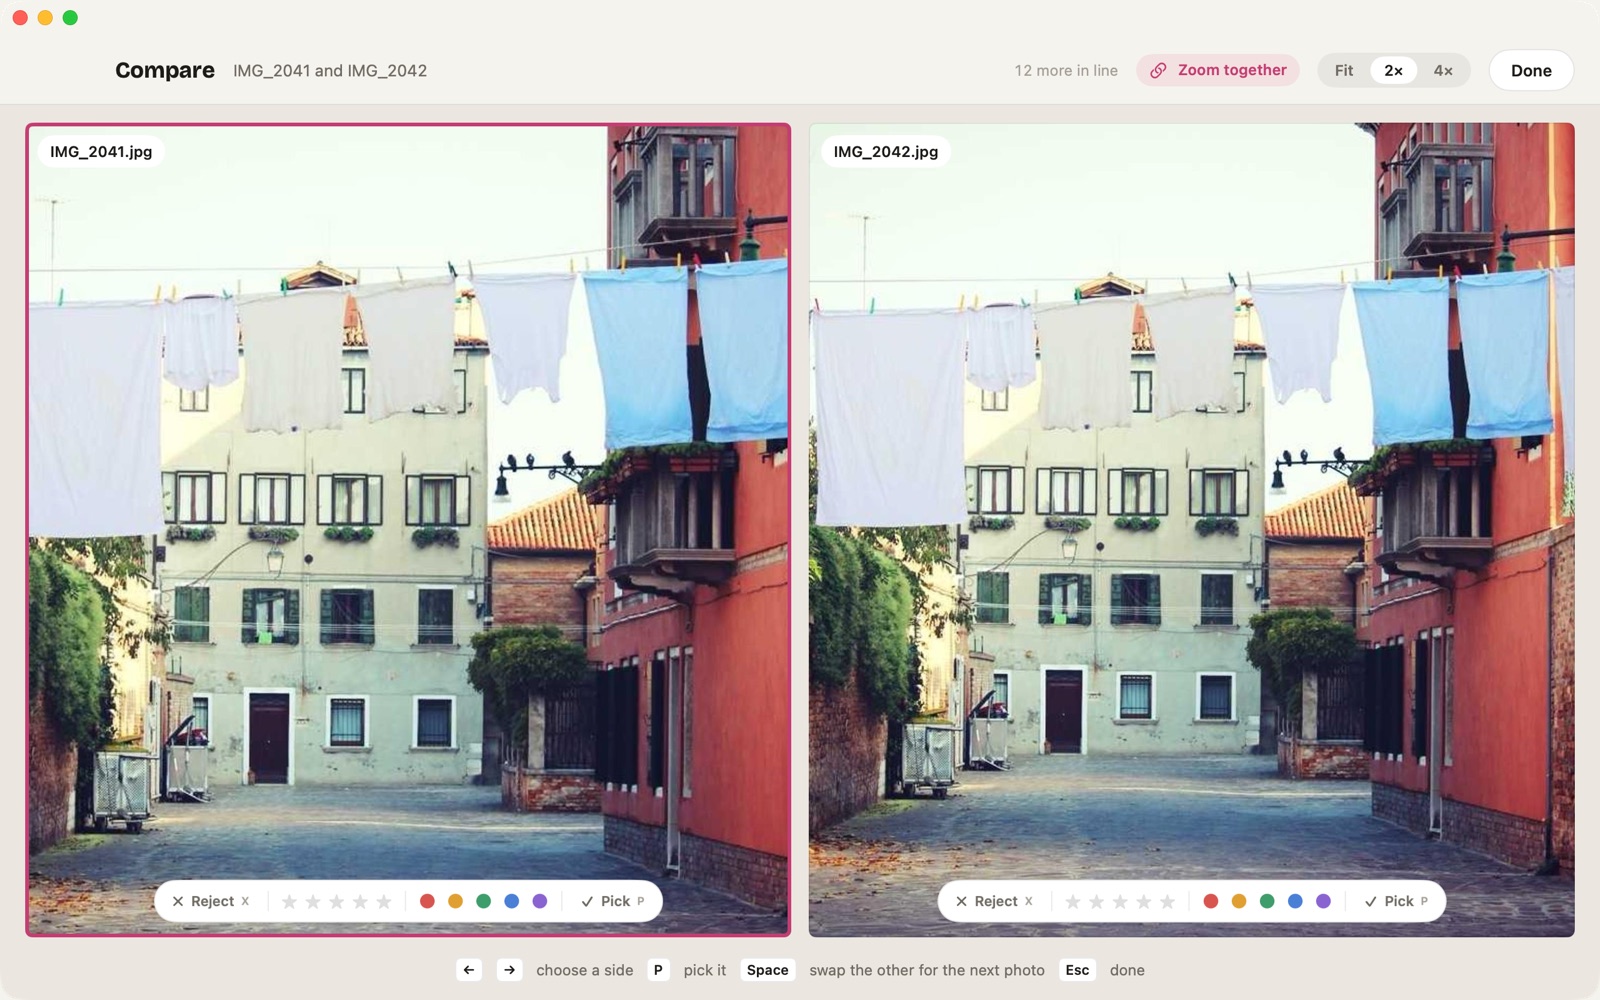This screenshot has width=1600, height=1000.
Task: Pick IMG_2041 with the Pick button
Action: click(612, 901)
